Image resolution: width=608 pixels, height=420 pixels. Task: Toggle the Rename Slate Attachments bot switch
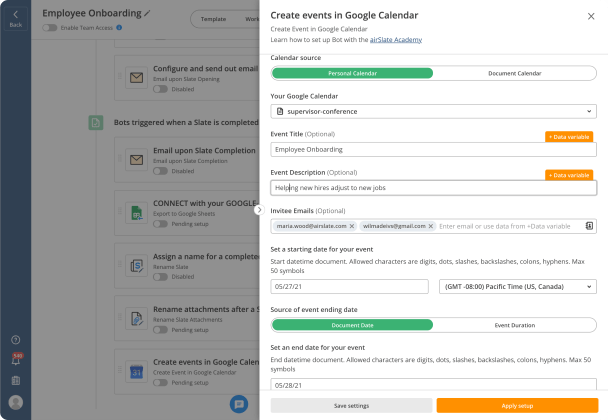[x=160, y=330]
